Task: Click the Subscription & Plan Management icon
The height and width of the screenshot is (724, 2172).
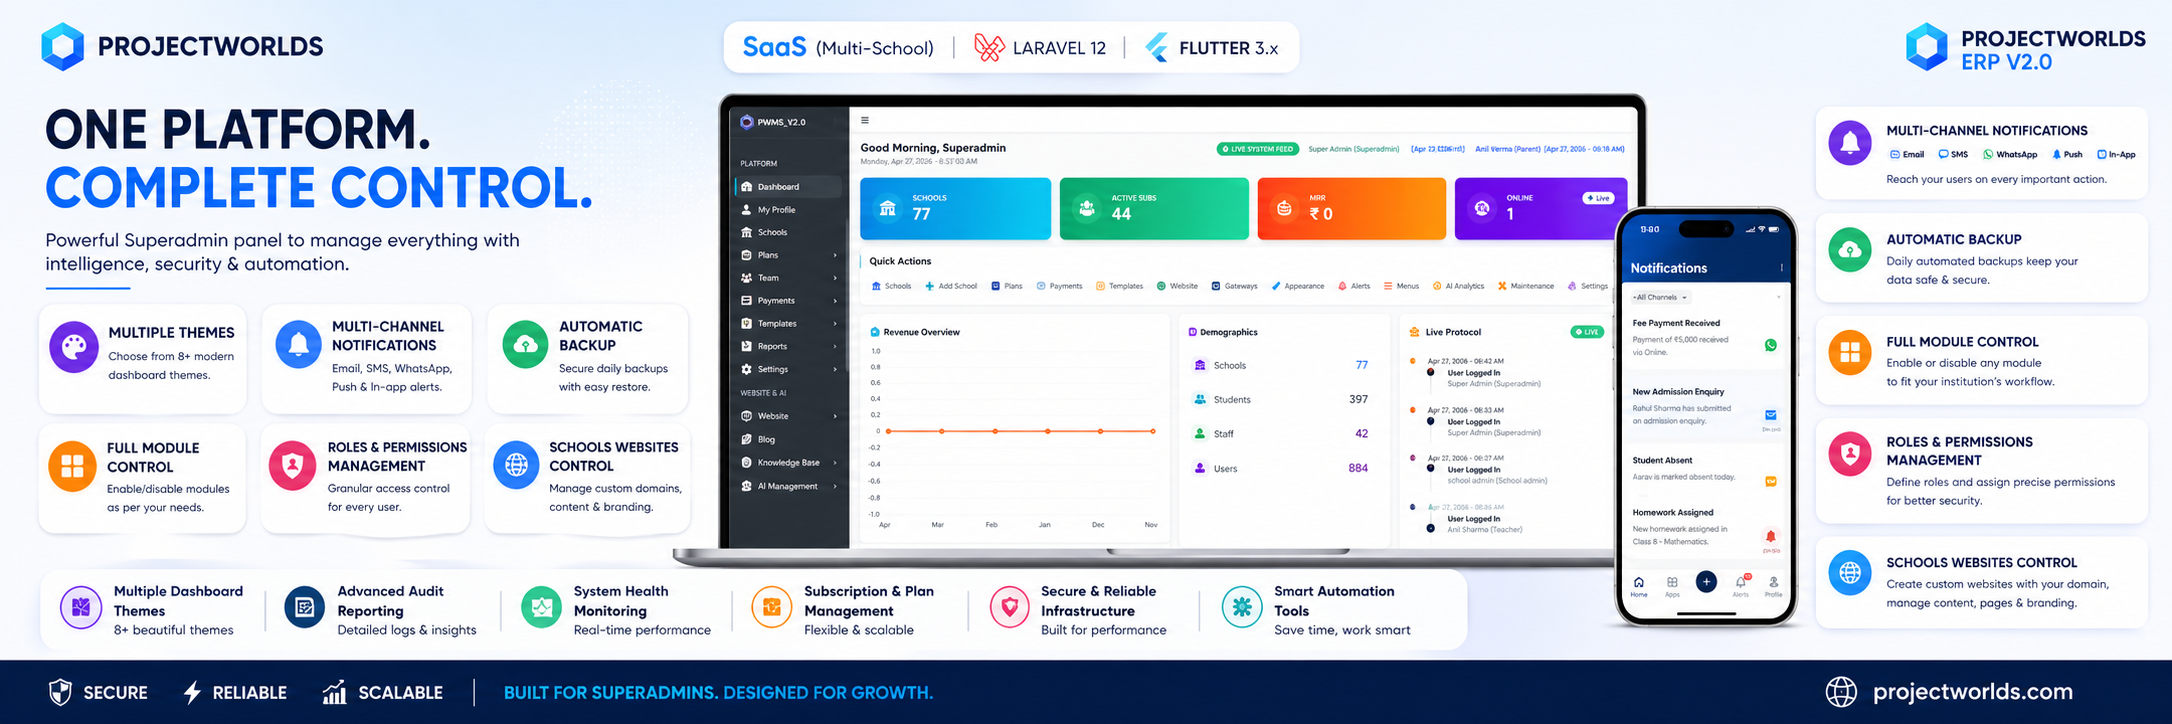Action: point(772,607)
